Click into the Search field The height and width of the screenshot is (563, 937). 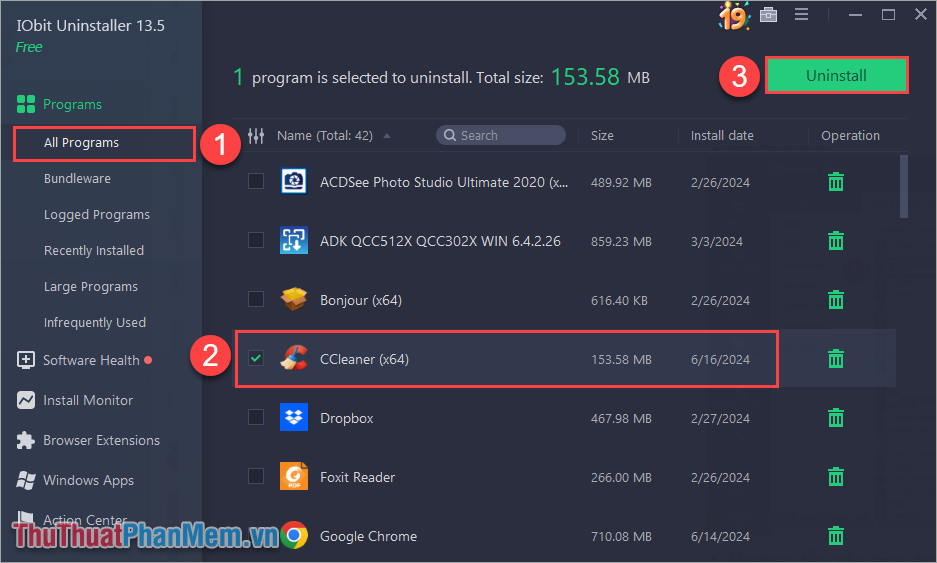[501, 135]
